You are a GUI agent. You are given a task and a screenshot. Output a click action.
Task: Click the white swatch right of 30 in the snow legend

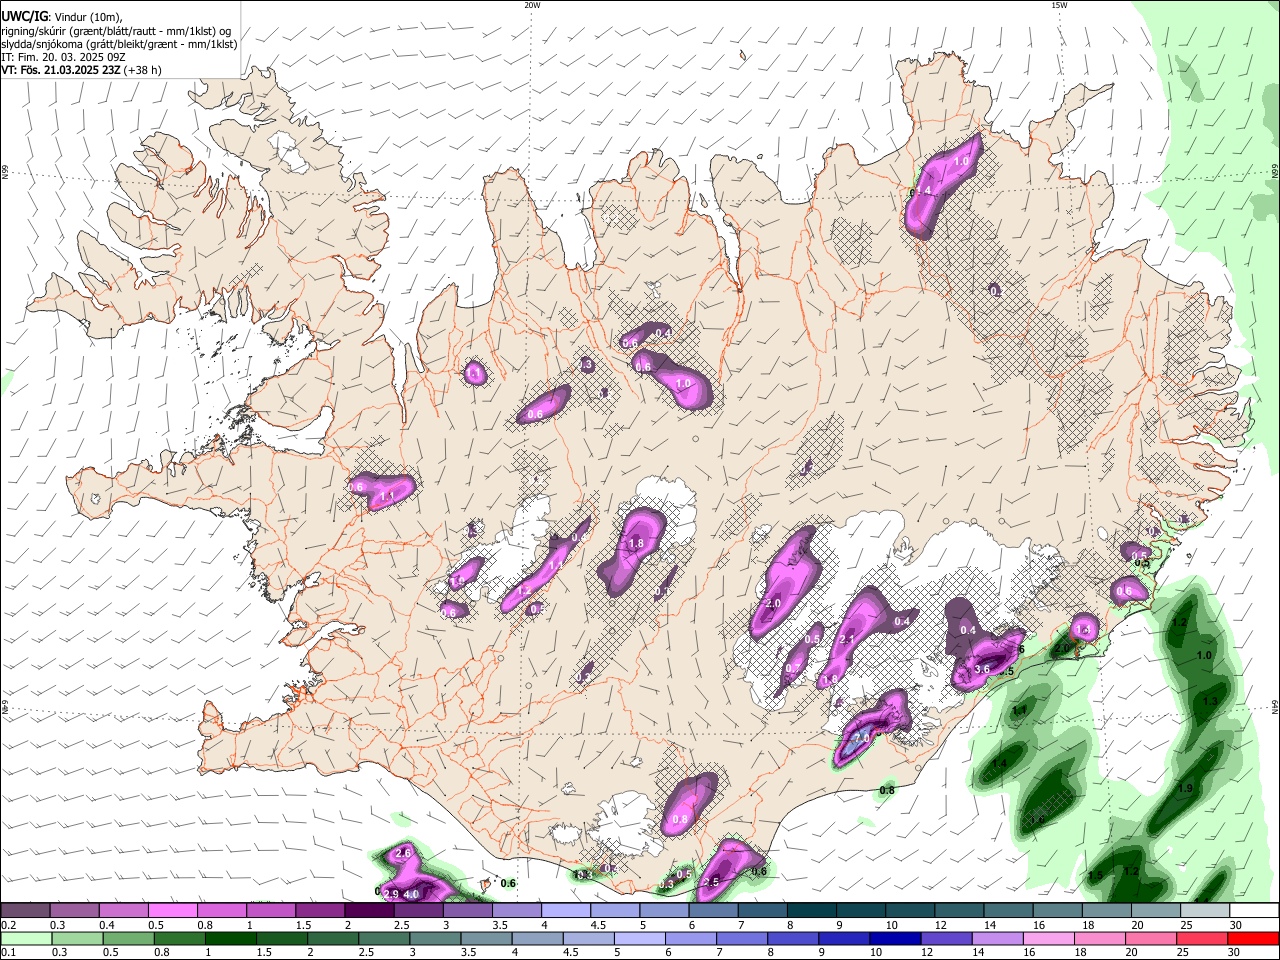tap(1255, 911)
